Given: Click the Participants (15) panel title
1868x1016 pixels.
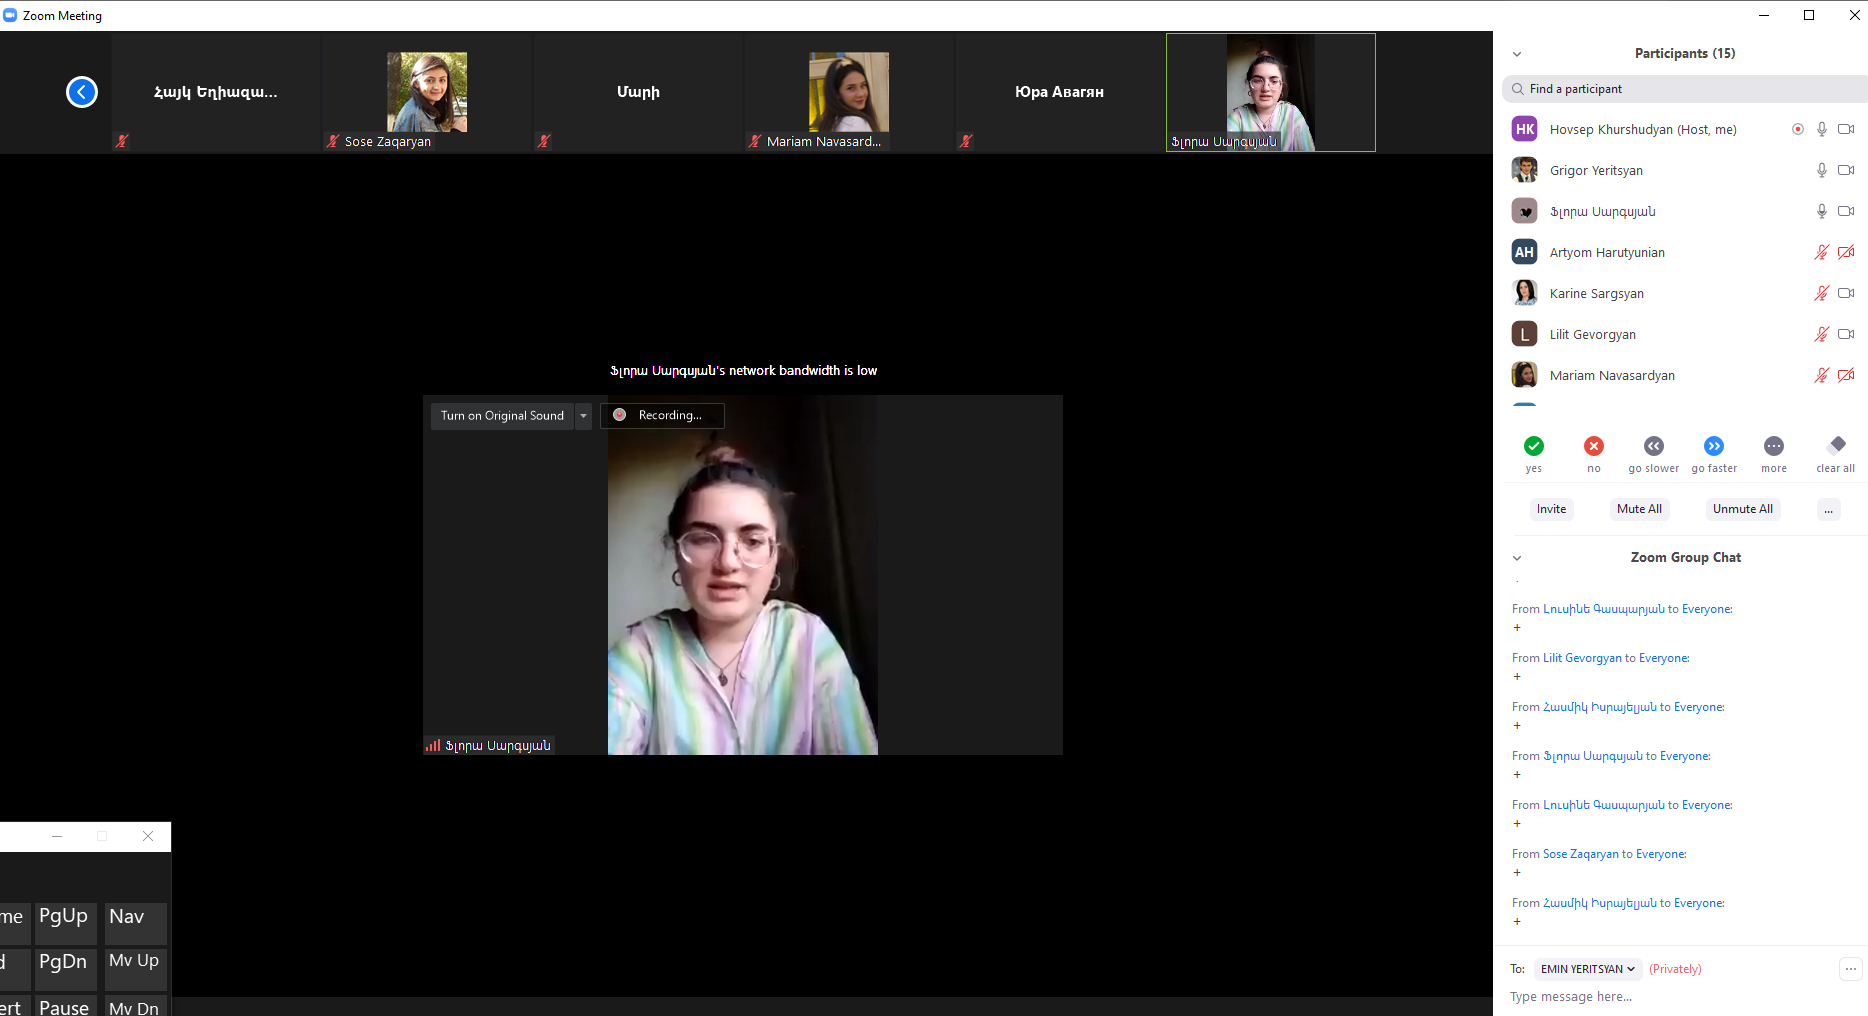Looking at the screenshot, I should pyautogui.click(x=1685, y=53).
